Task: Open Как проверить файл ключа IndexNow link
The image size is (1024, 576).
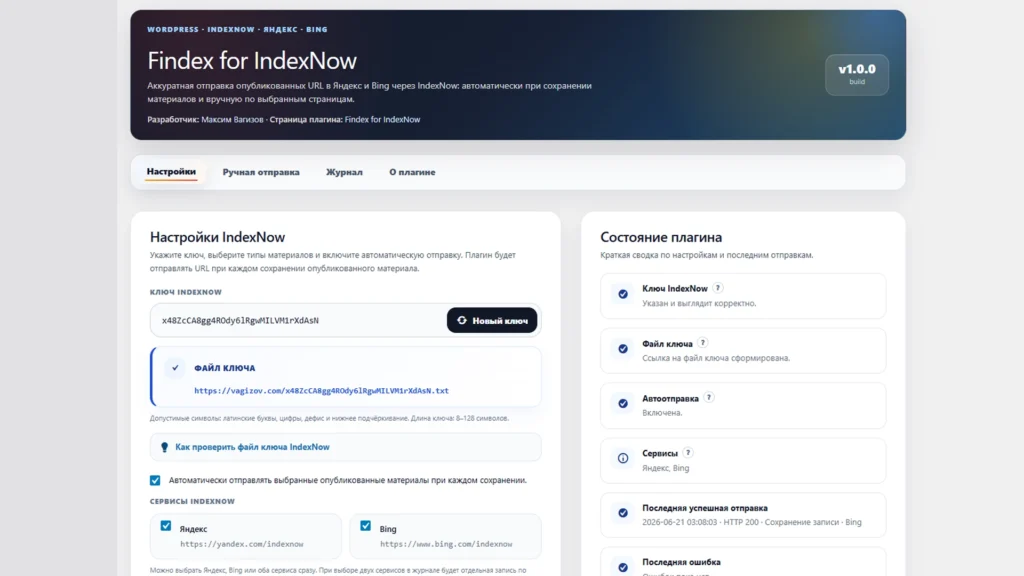Action: pos(252,447)
